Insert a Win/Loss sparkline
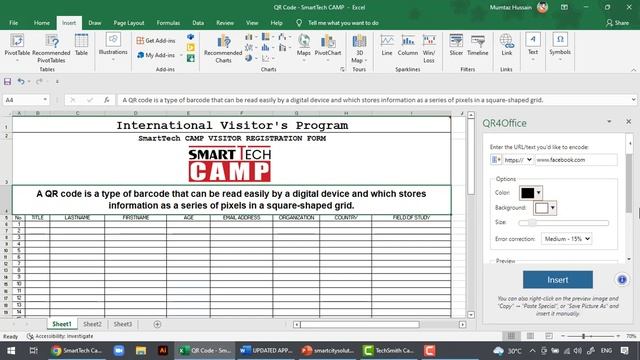This screenshot has width=640, height=360. [429, 48]
